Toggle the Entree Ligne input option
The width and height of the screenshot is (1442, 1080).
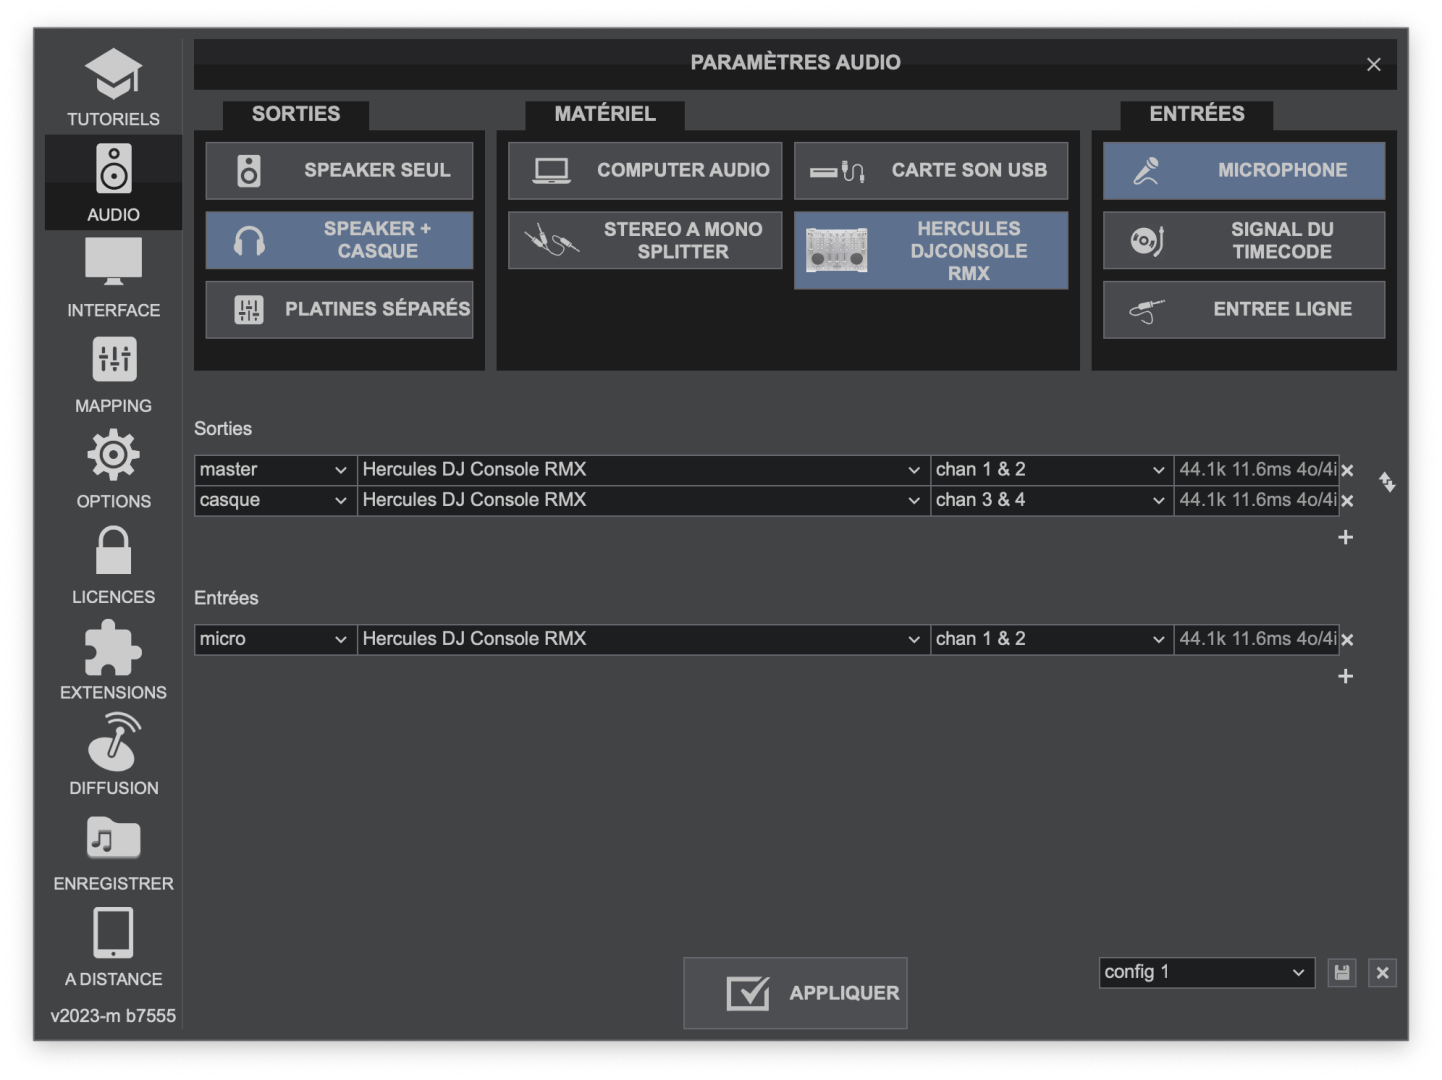click(x=1243, y=309)
